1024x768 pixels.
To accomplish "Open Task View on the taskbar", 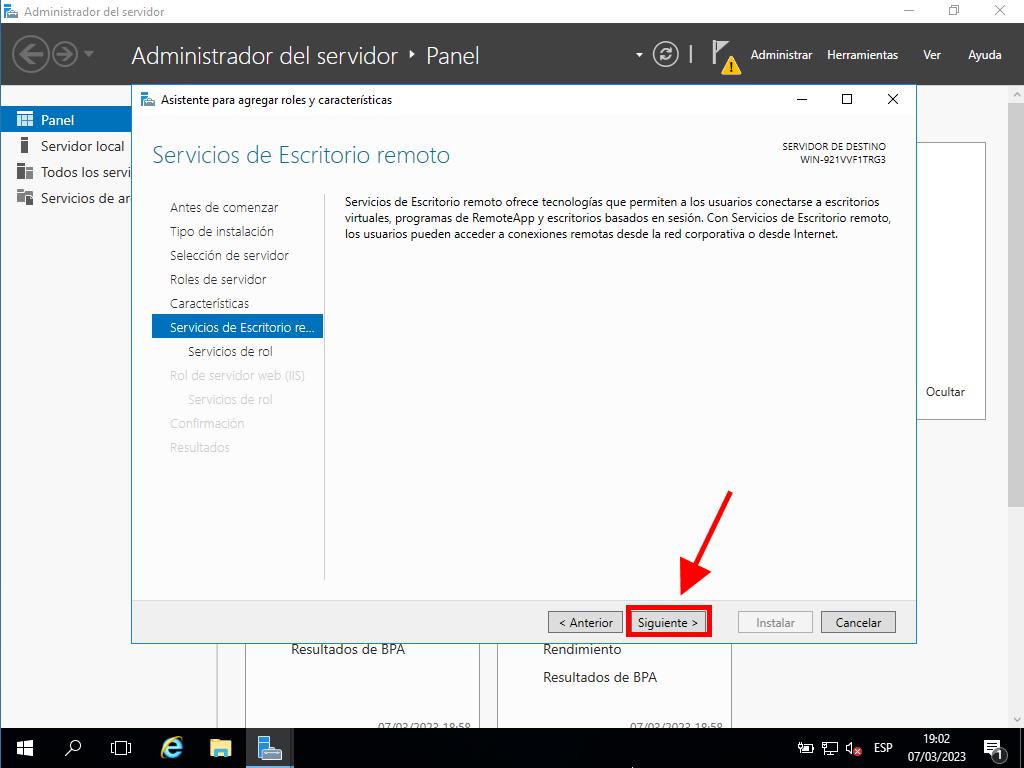I will coord(121,747).
